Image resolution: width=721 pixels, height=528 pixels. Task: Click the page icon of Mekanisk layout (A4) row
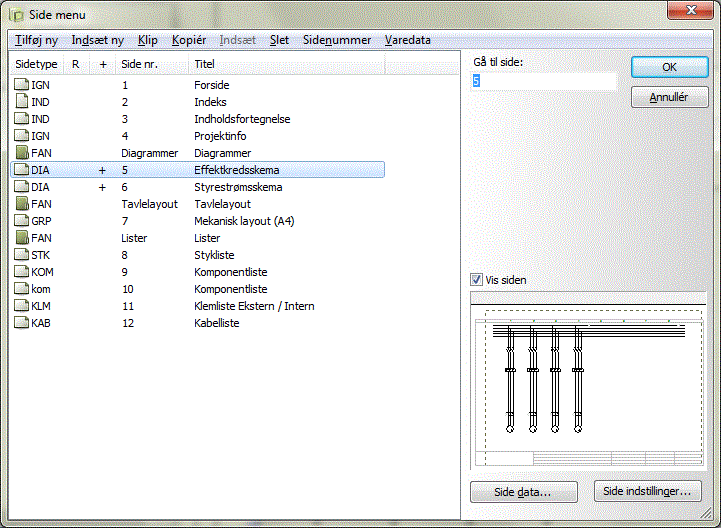click(x=21, y=221)
